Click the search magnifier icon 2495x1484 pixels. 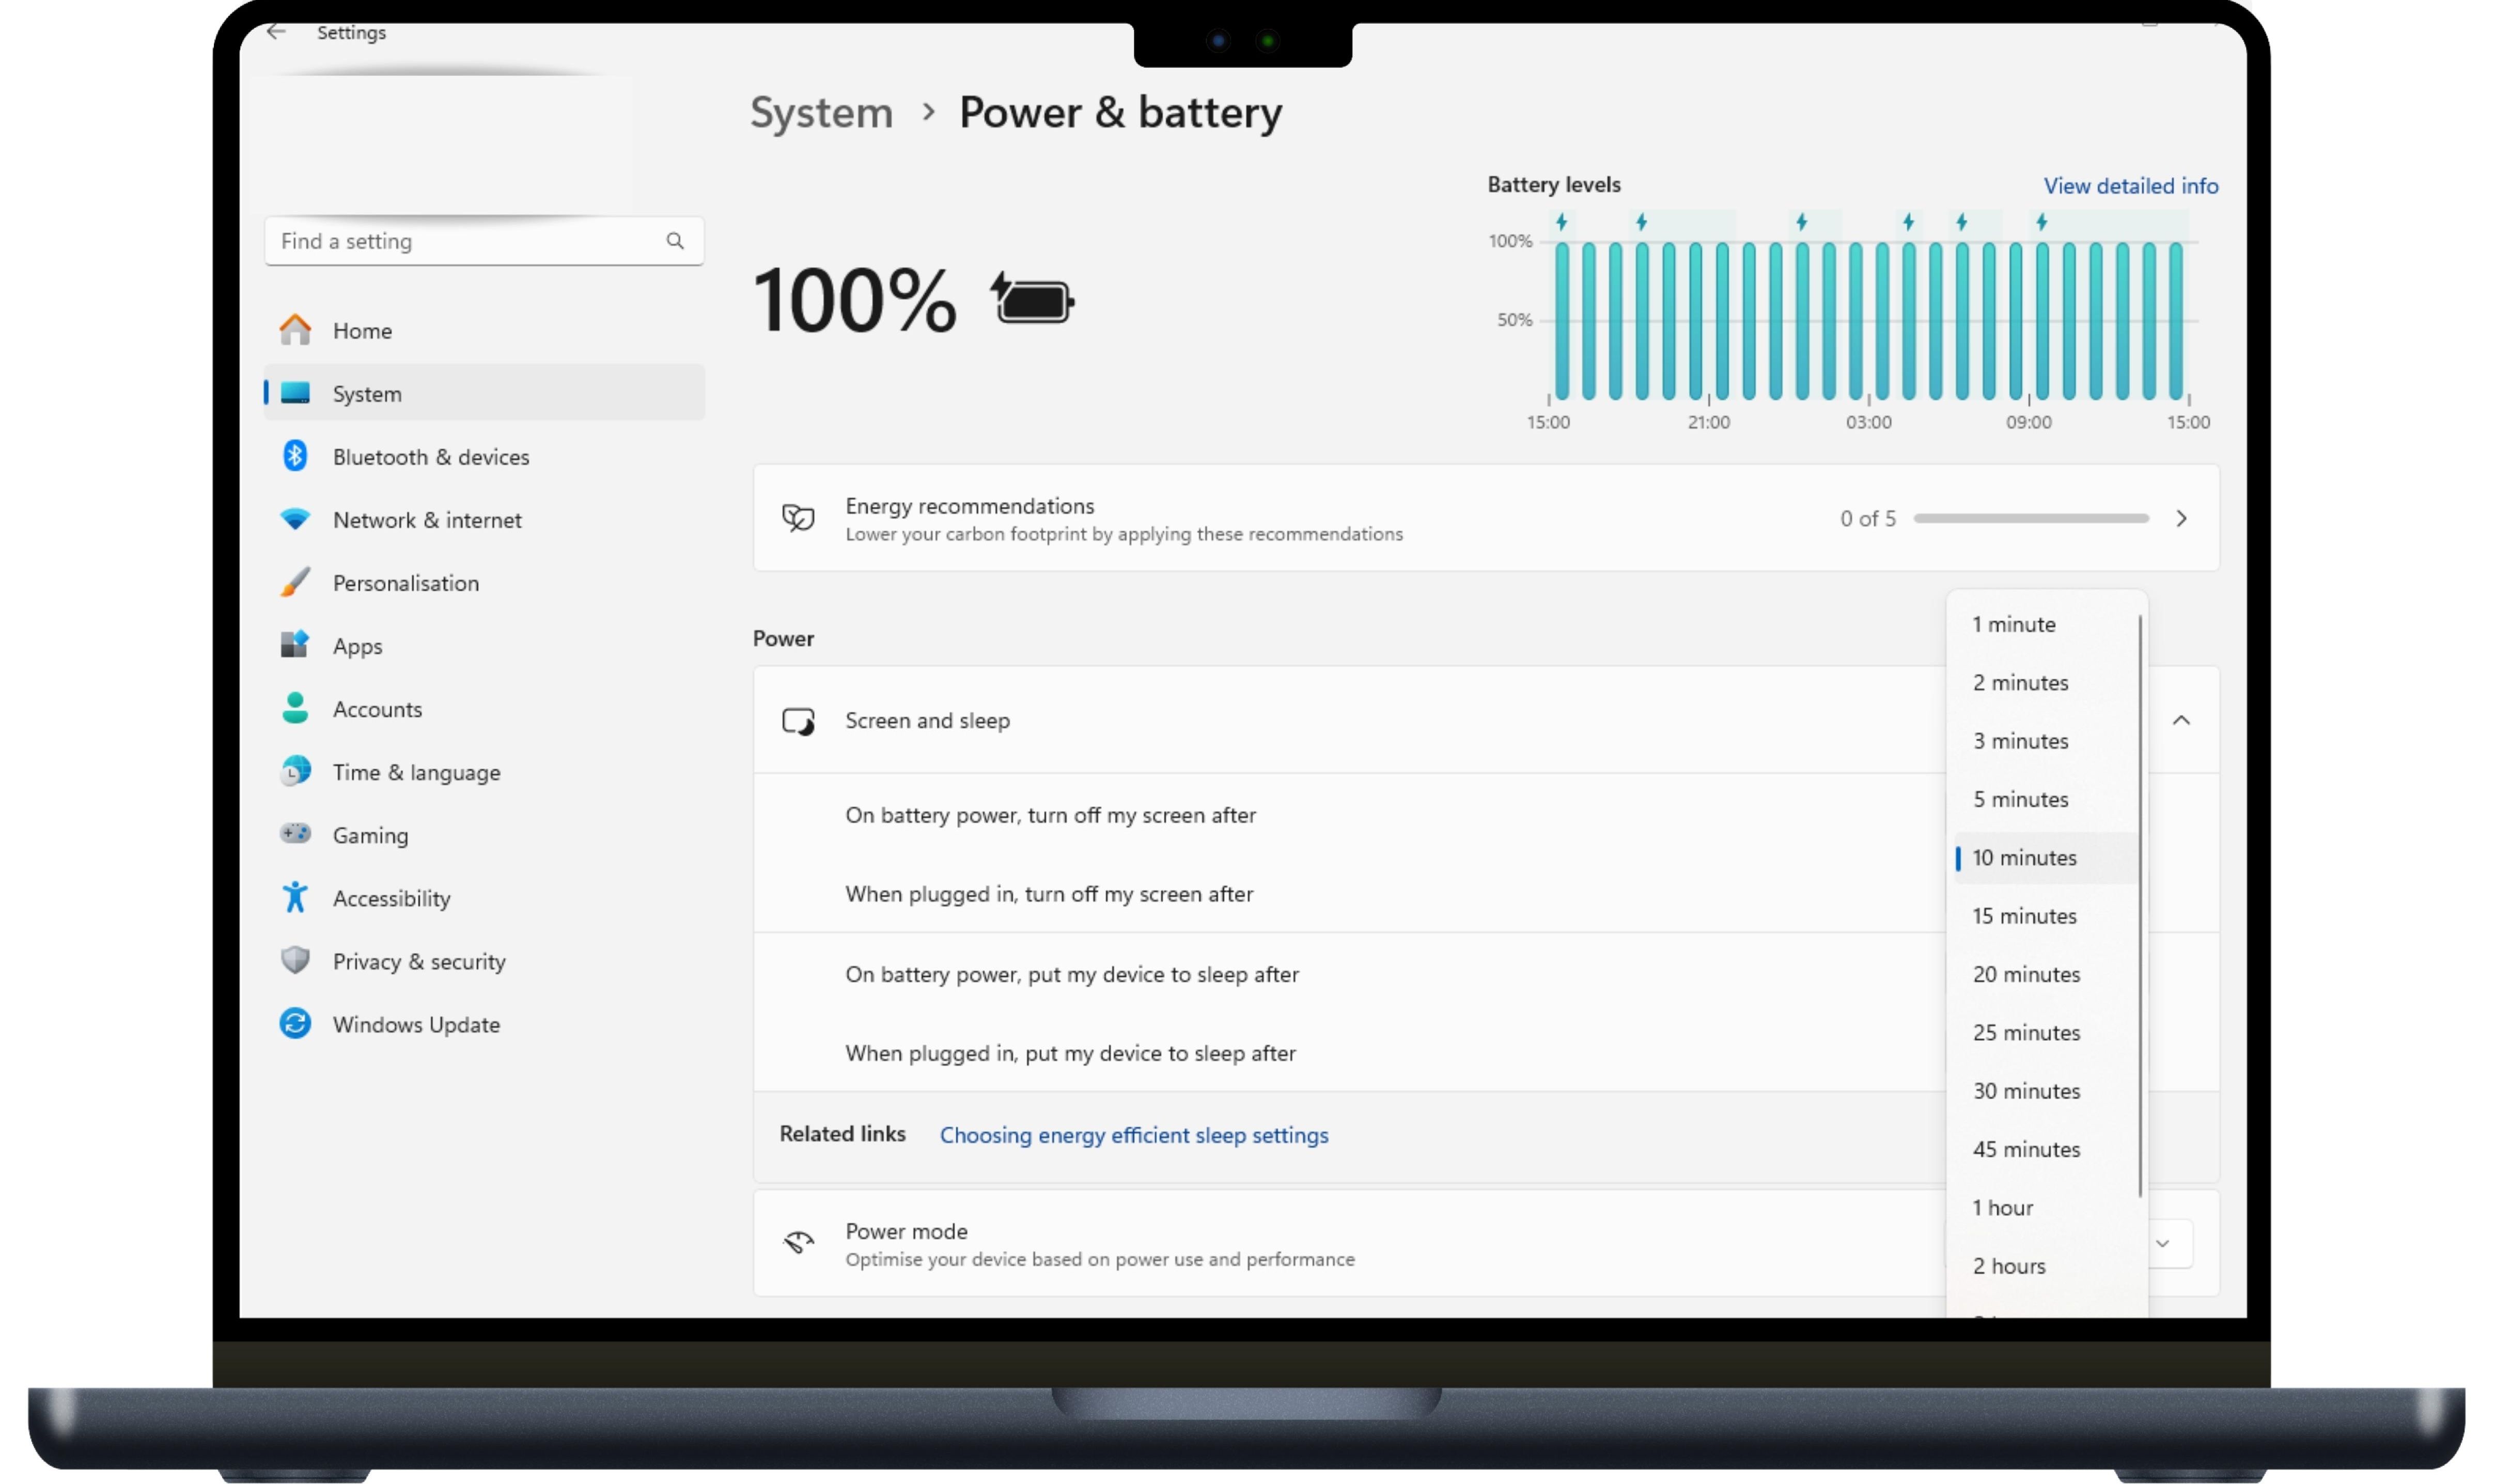(675, 241)
